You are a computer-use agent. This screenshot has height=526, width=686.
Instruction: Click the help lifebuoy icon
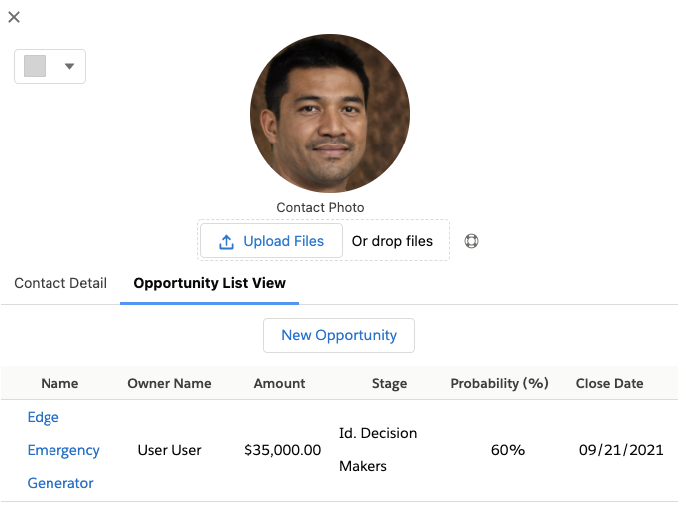click(x=471, y=241)
